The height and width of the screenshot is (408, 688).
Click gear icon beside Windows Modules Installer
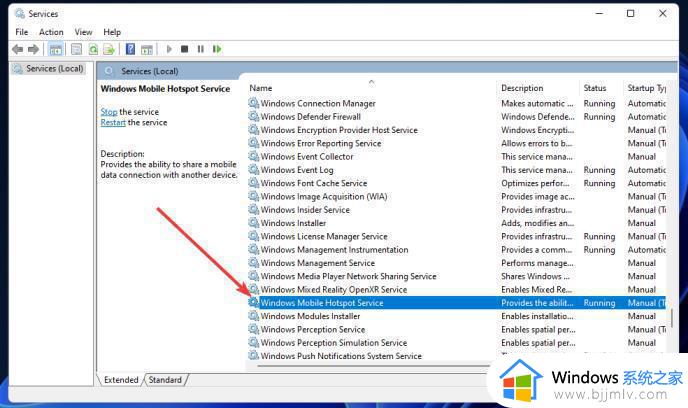pos(254,315)
